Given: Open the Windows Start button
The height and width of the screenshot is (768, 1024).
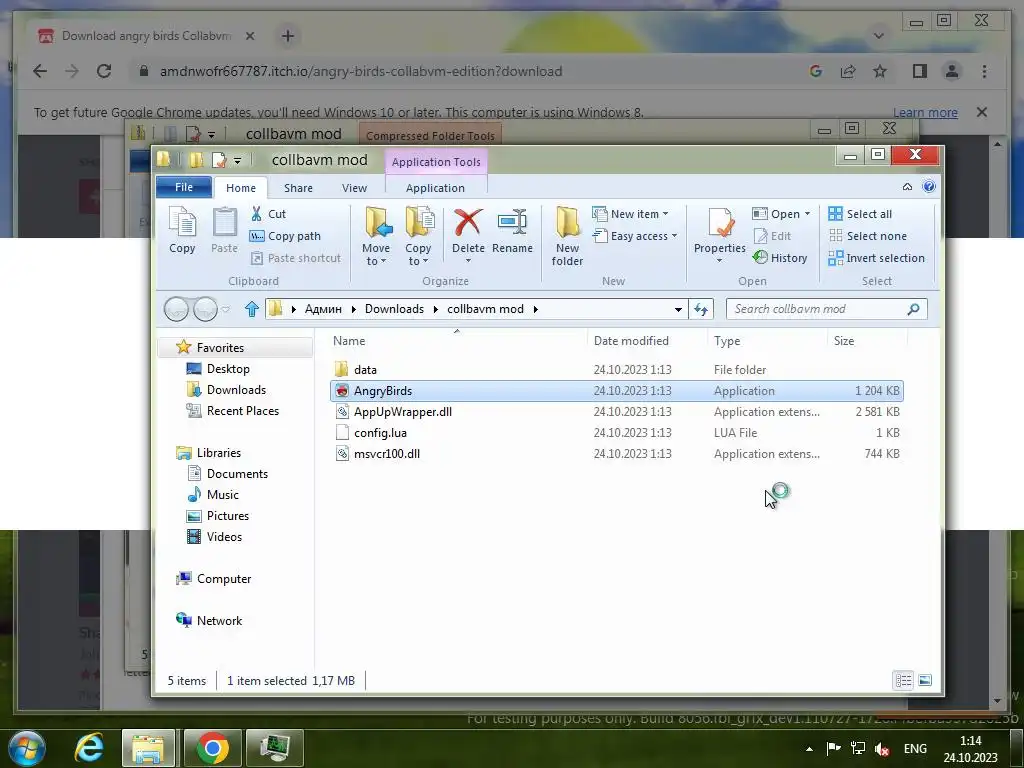Looking at the screenshot, I should (x=27, y=748).
